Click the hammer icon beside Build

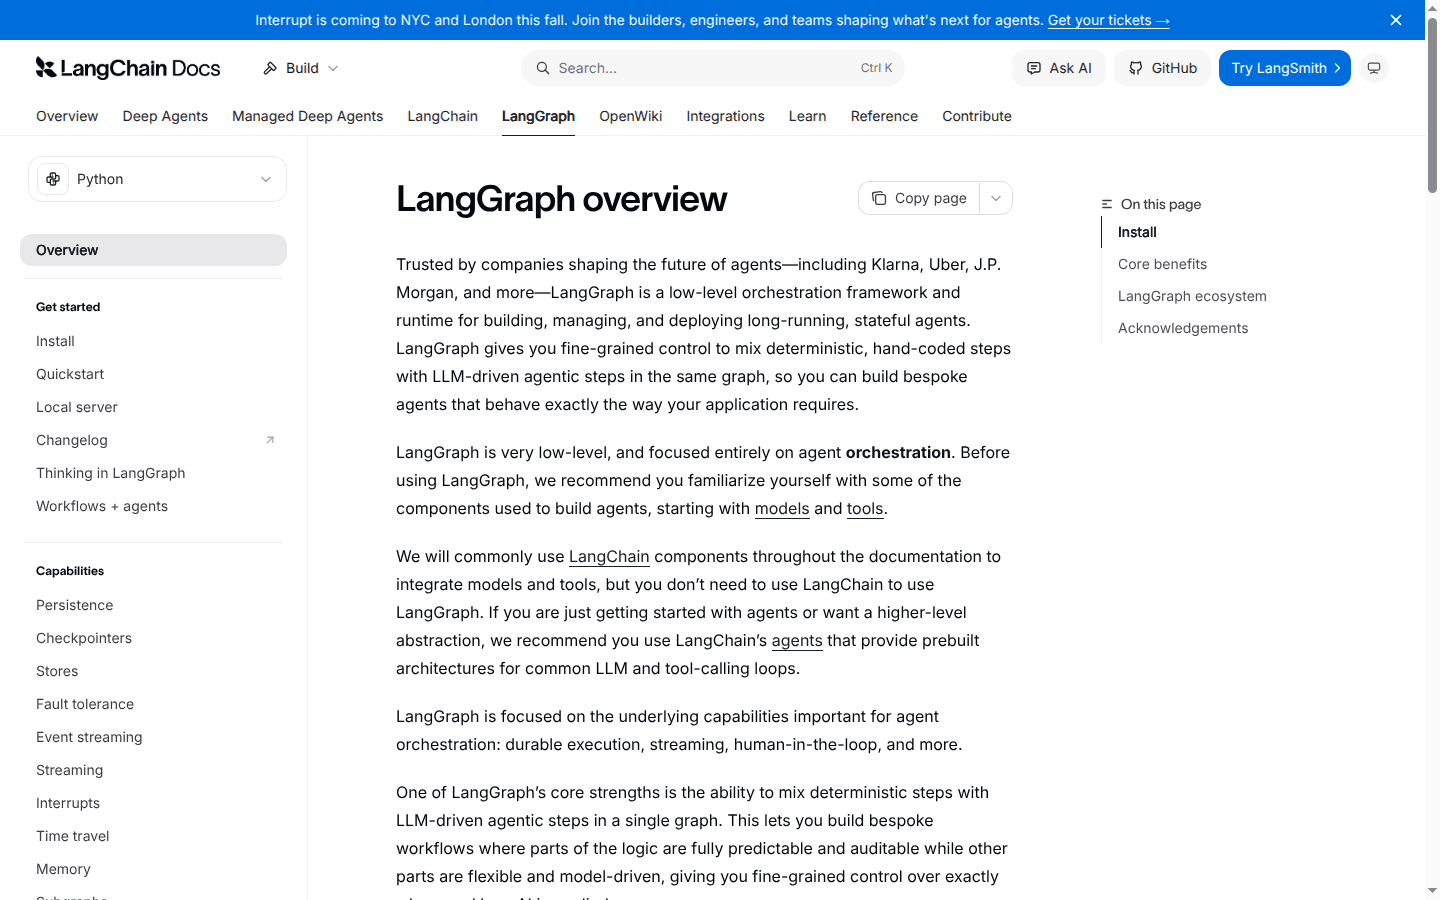[270, 68]
